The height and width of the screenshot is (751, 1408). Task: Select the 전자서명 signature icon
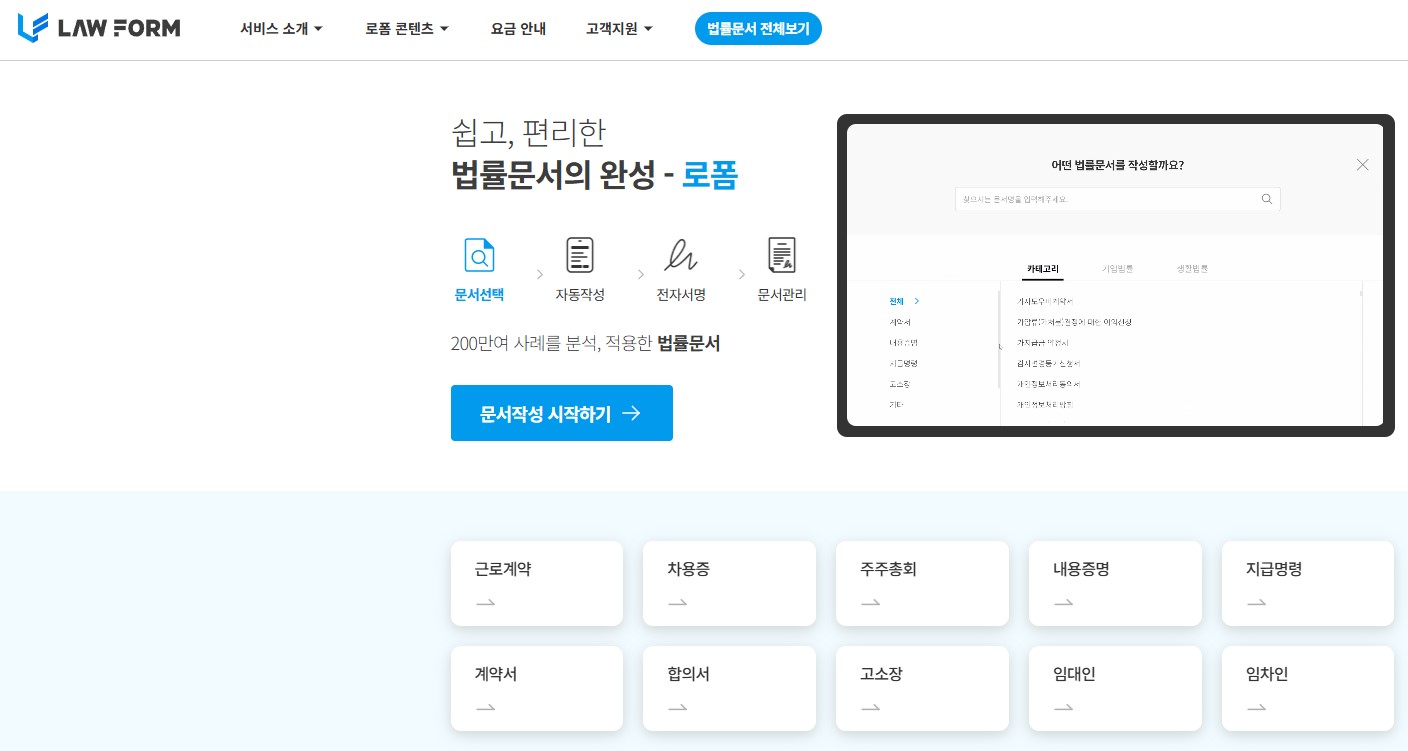point(681,255)
